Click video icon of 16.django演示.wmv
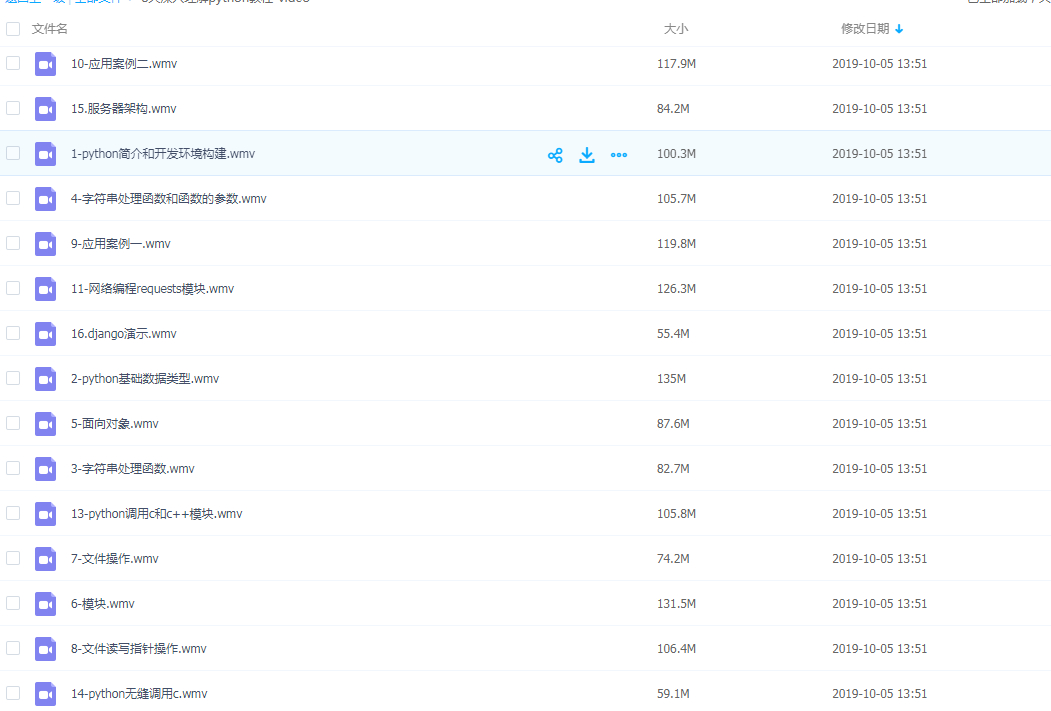Viewport: 1051px width, 711px height. (x=46, y=334)
